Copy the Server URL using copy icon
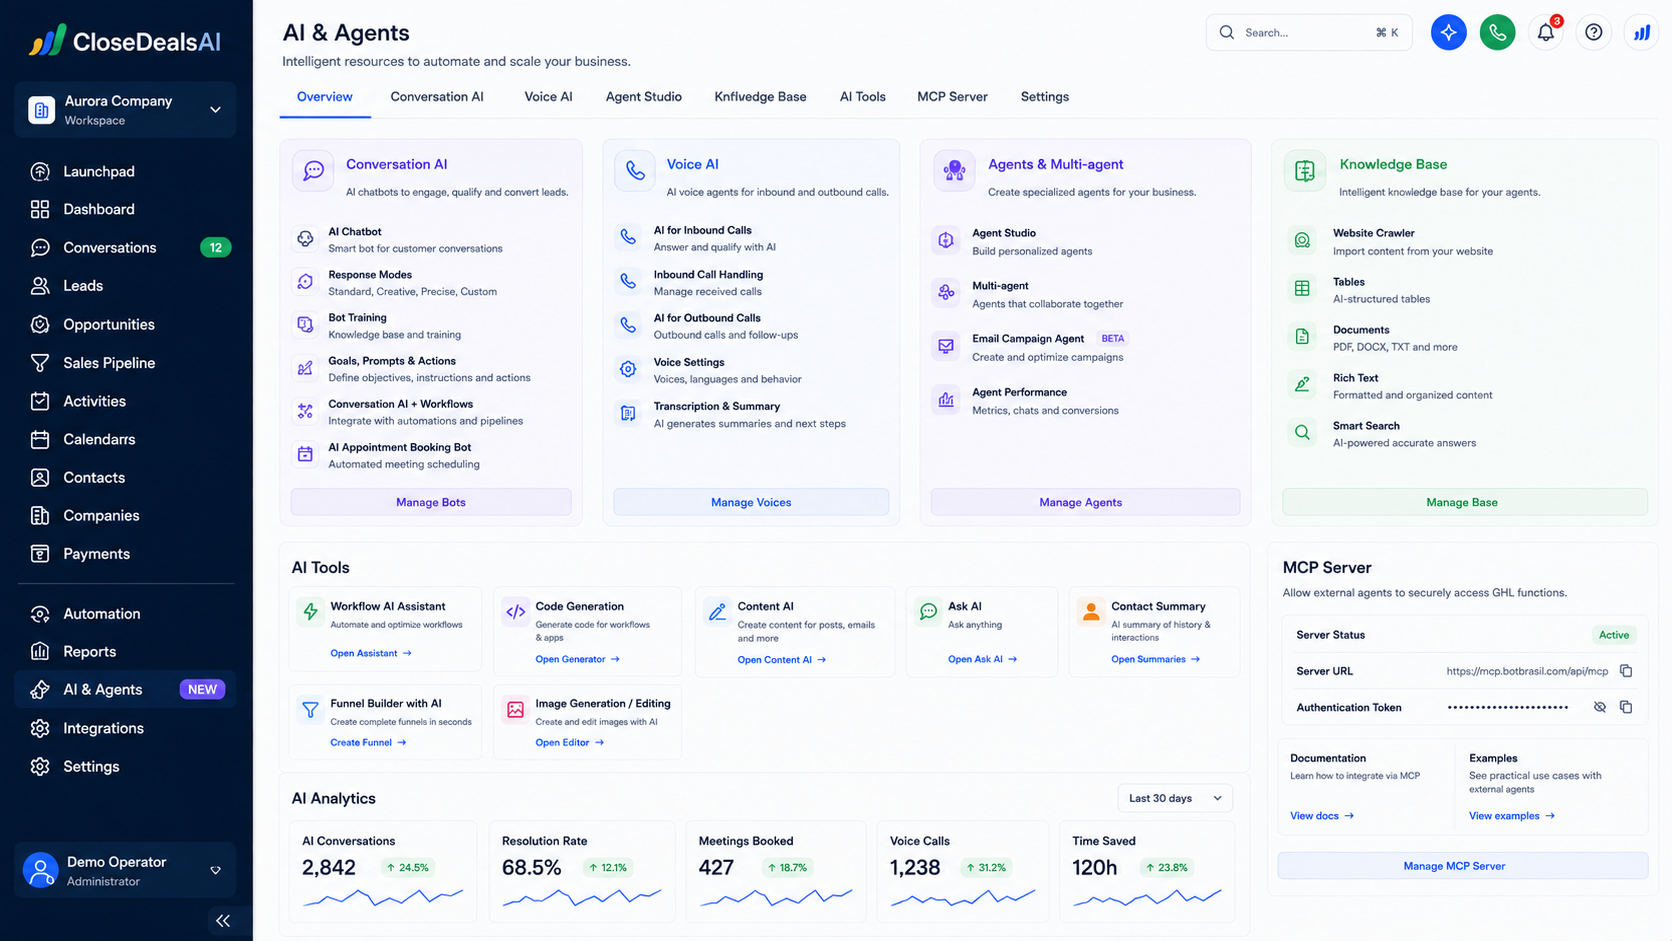The image size is (1672, 941). point(1626,671)
